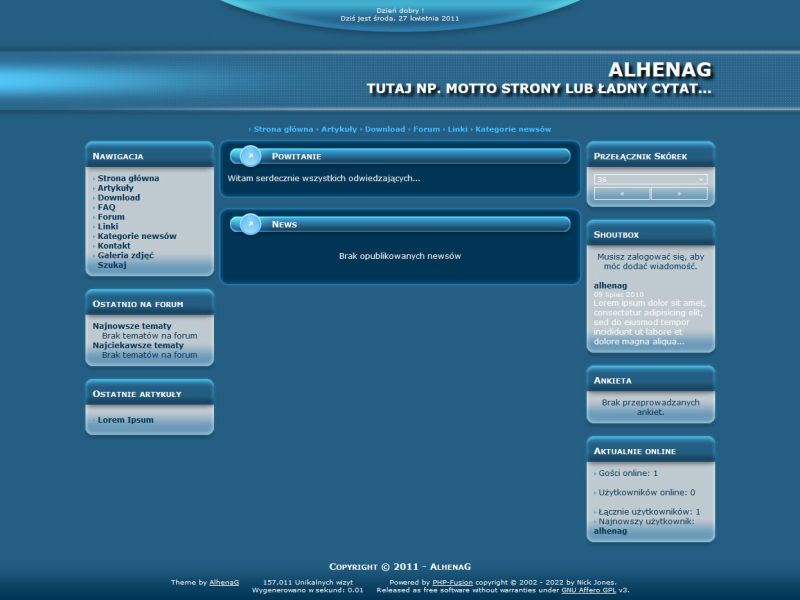Click alhenag username in Shoutbox
Screen dimensions: 800x600
(x=610, y=285)
